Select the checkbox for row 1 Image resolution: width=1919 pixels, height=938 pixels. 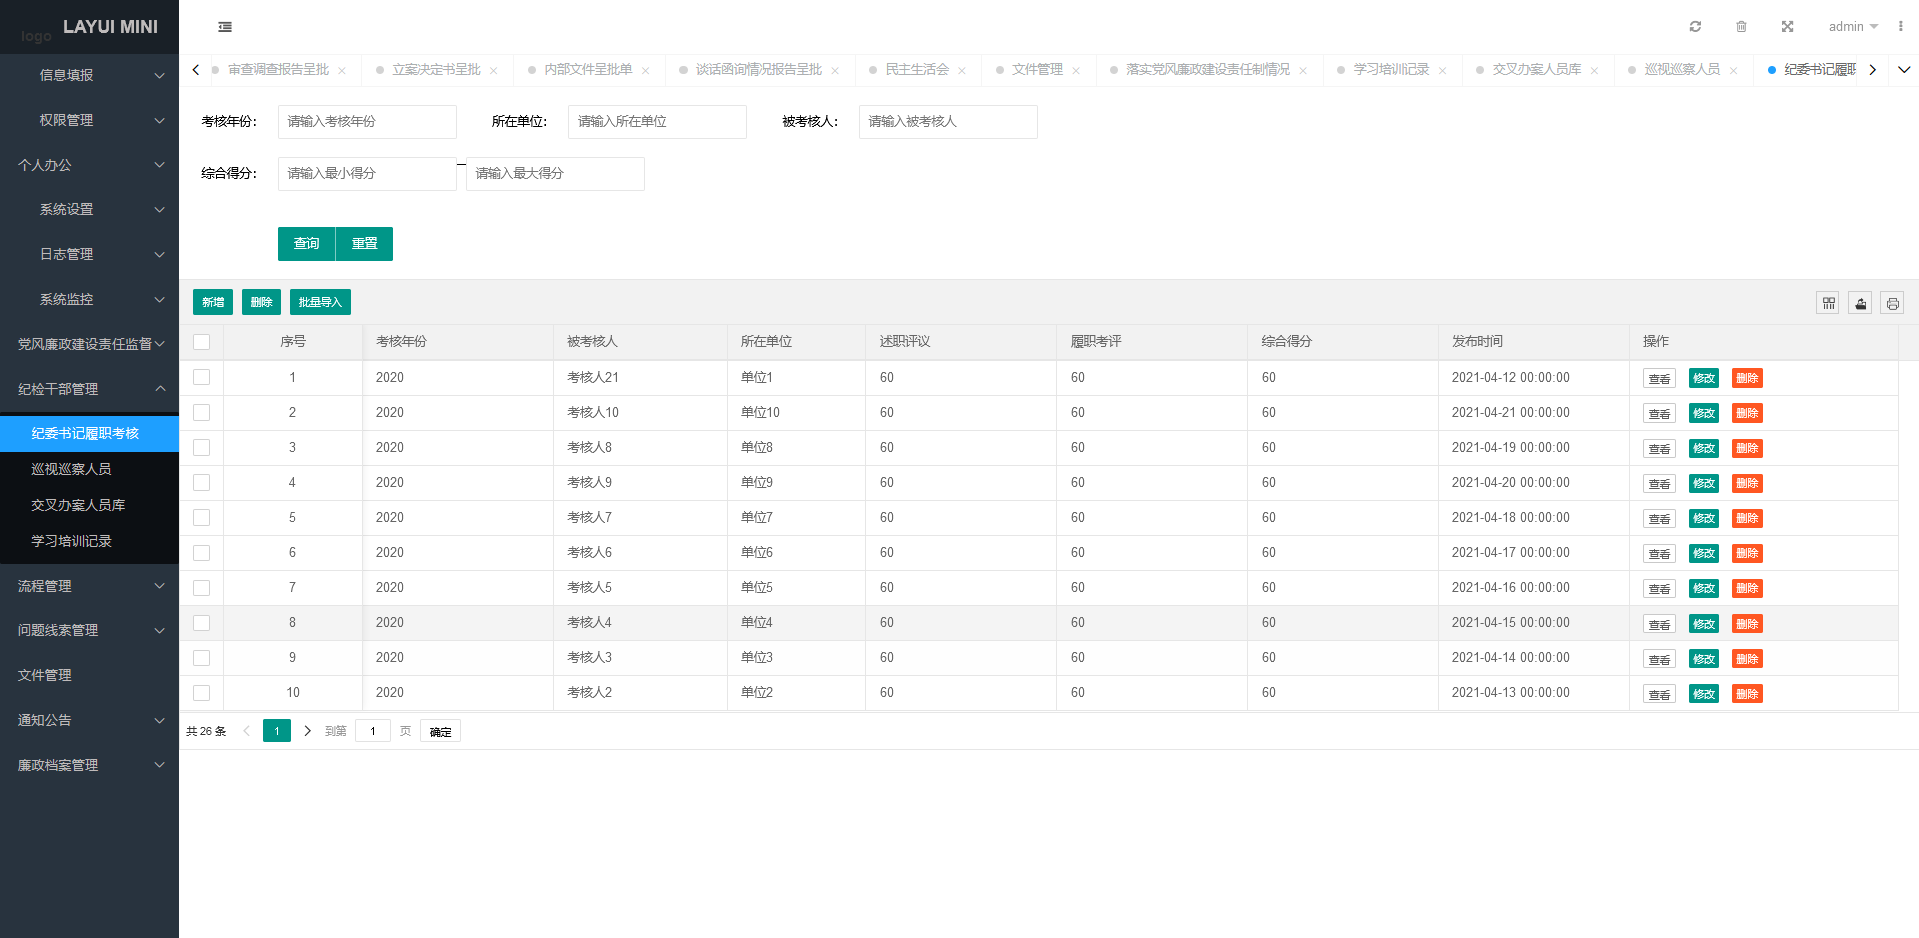(201, 377)
